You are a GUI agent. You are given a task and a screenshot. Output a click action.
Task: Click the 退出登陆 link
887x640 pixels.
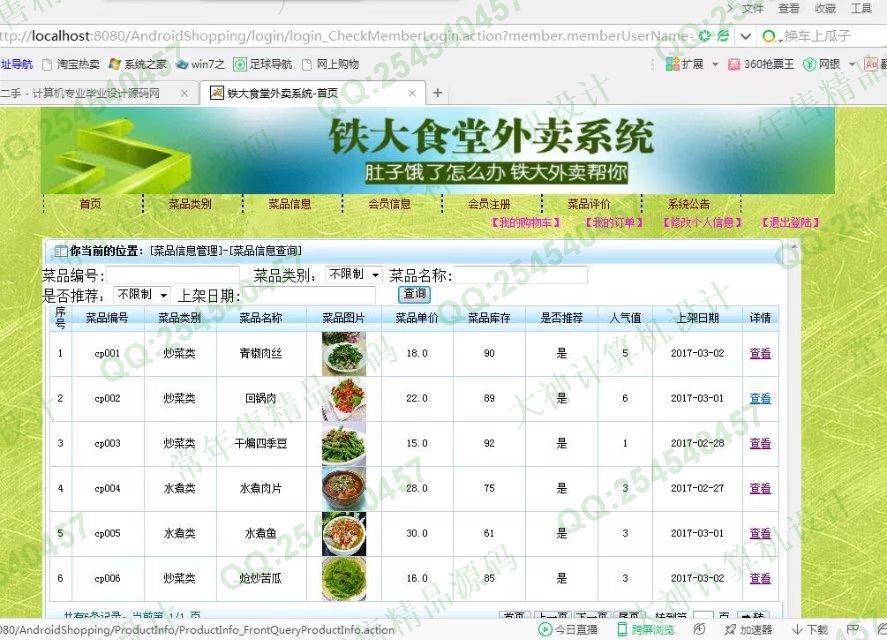pos(790,222)
